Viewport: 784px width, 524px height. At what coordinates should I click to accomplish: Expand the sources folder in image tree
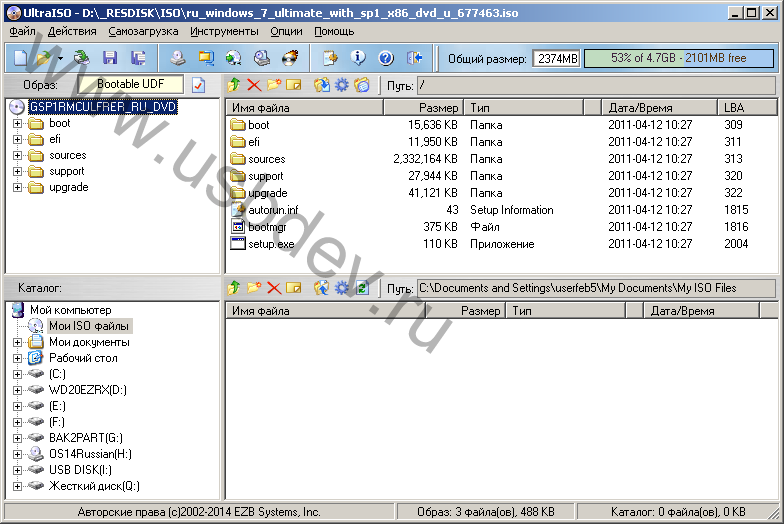(x=17, y=156)
